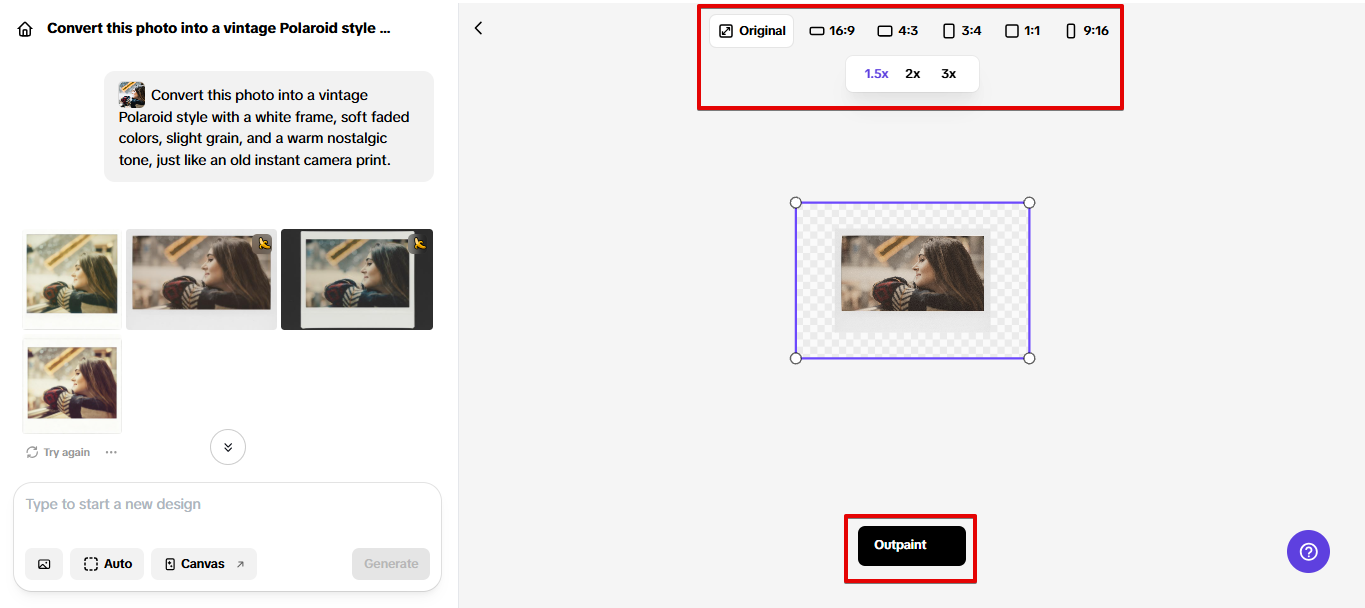Choose the 1.5x expansion scale

click(x=876, y=74)
